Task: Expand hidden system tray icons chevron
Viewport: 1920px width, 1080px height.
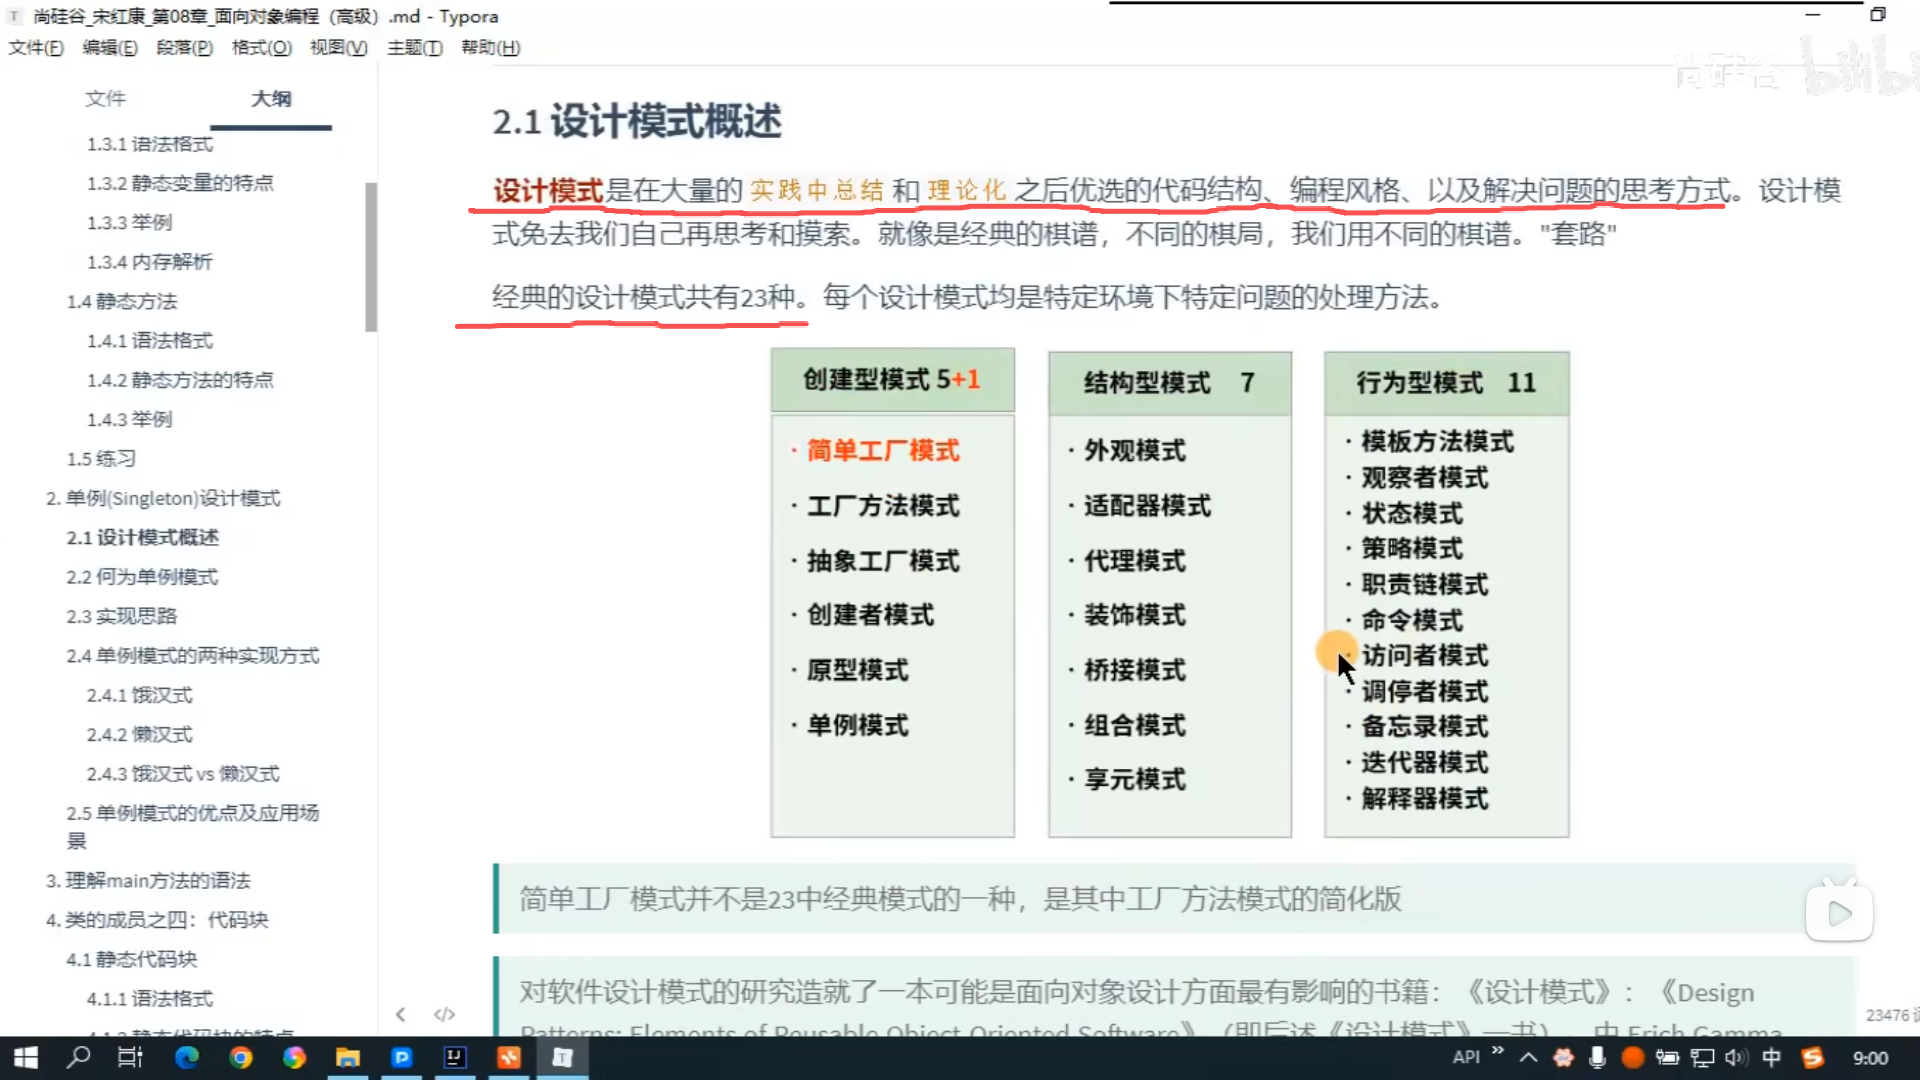Action: (1528, 1057)
